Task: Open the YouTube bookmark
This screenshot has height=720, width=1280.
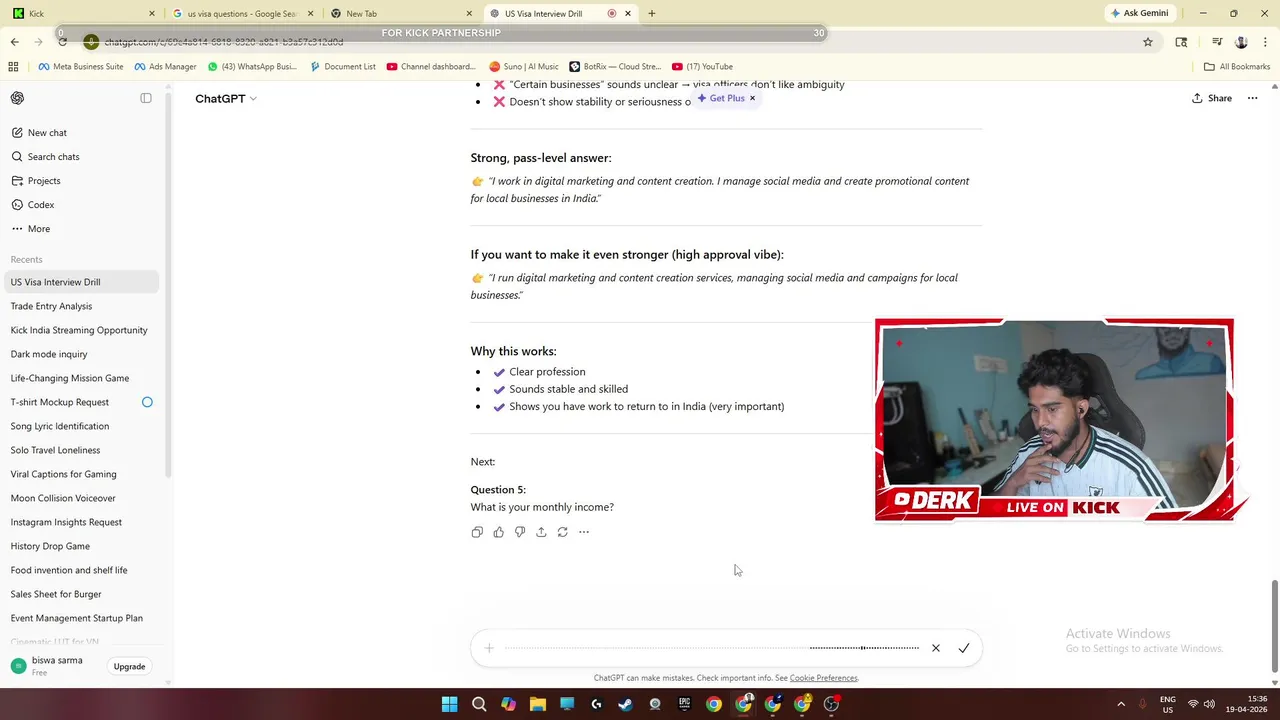Action: [x=702, y=67]
